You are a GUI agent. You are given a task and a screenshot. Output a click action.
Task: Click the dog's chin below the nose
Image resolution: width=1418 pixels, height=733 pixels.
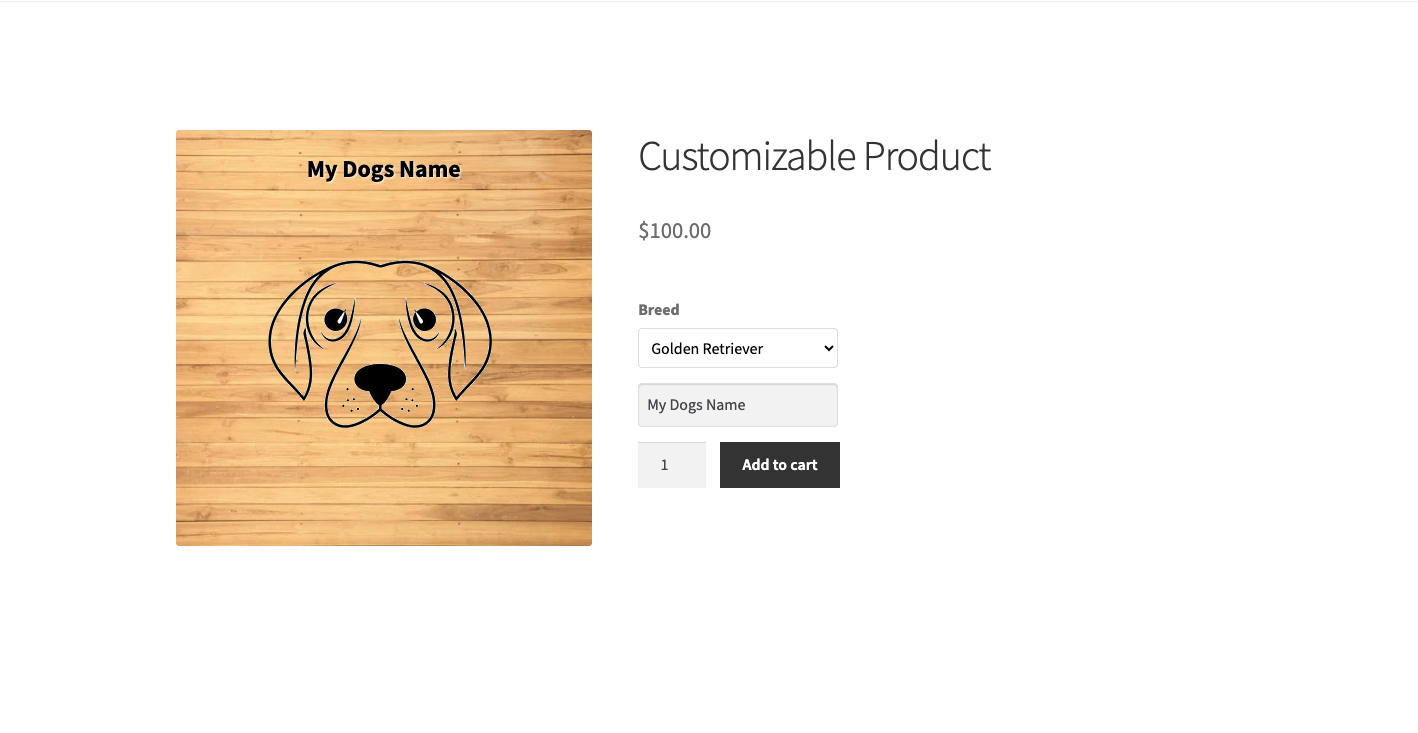click(x=380, y=416)
